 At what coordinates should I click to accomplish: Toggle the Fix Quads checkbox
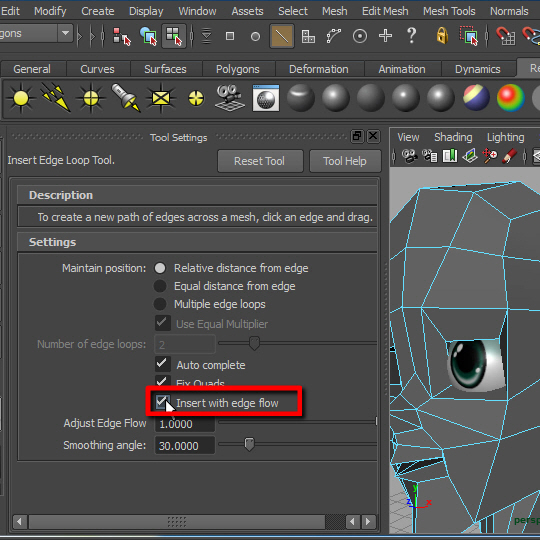[x=162, y=381]
